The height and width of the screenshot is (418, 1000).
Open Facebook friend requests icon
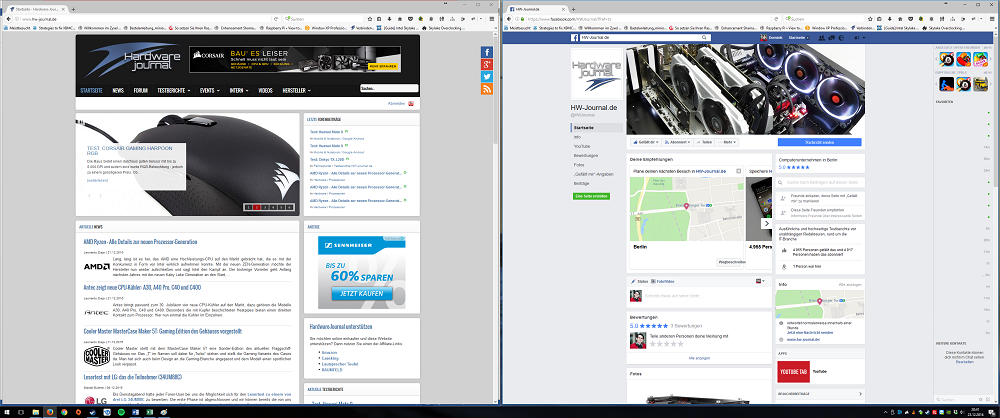click(x=821, y=38)
